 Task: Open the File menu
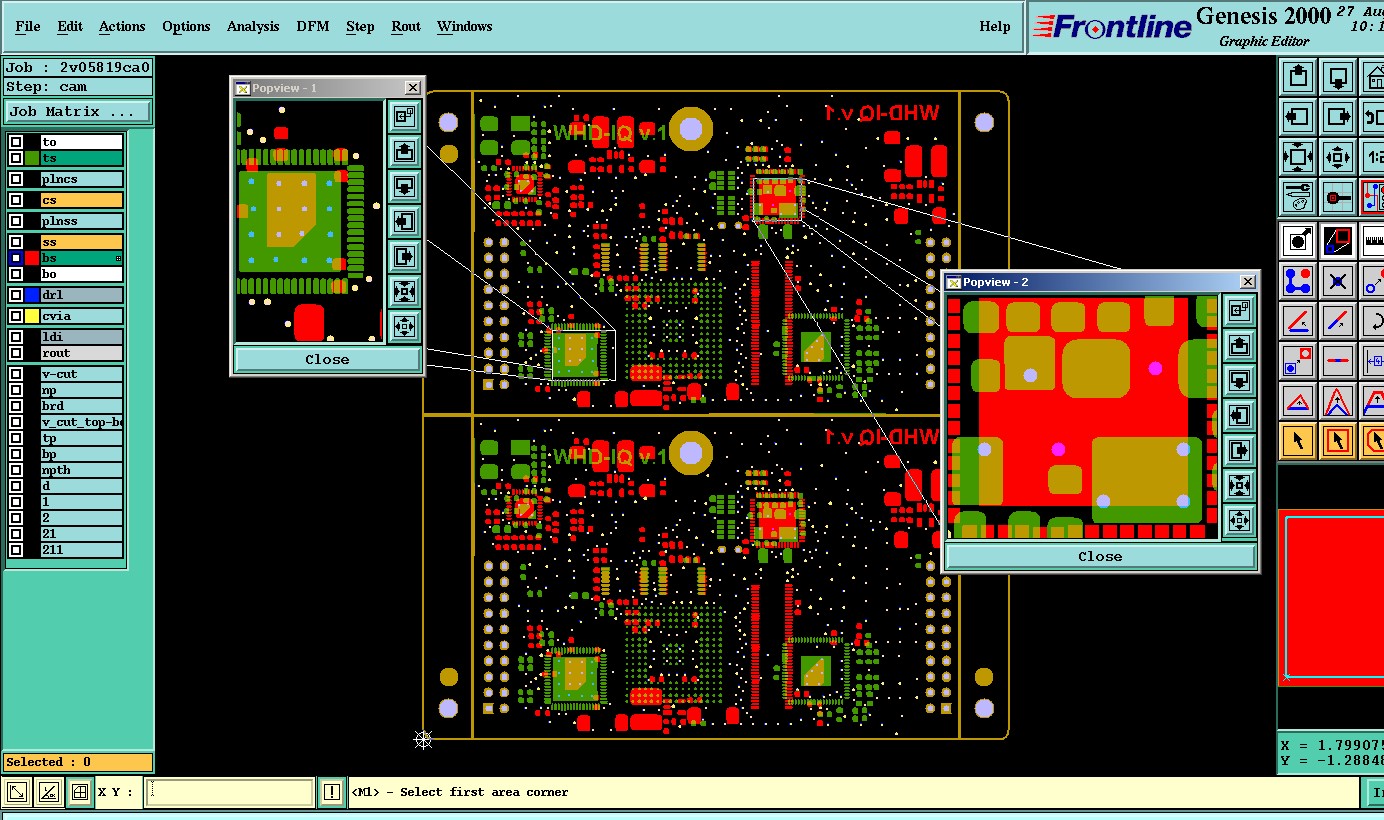[x=28, y=26]
